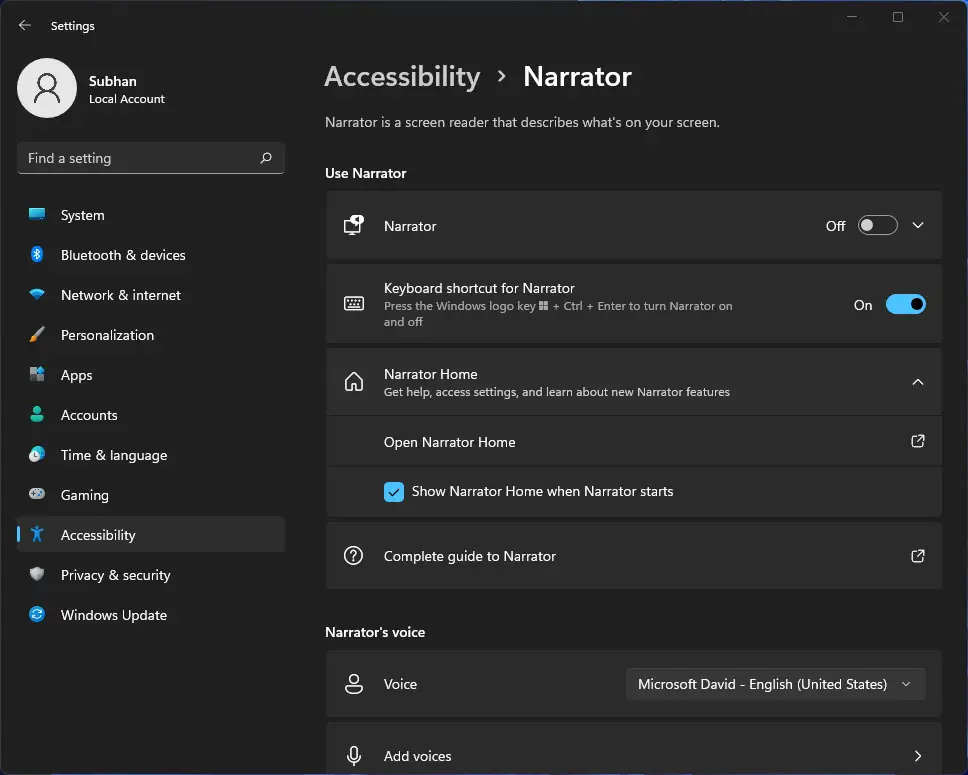Click the question mark guide icon
Viewport: 968px width, 775px height.
click(354, 556)
